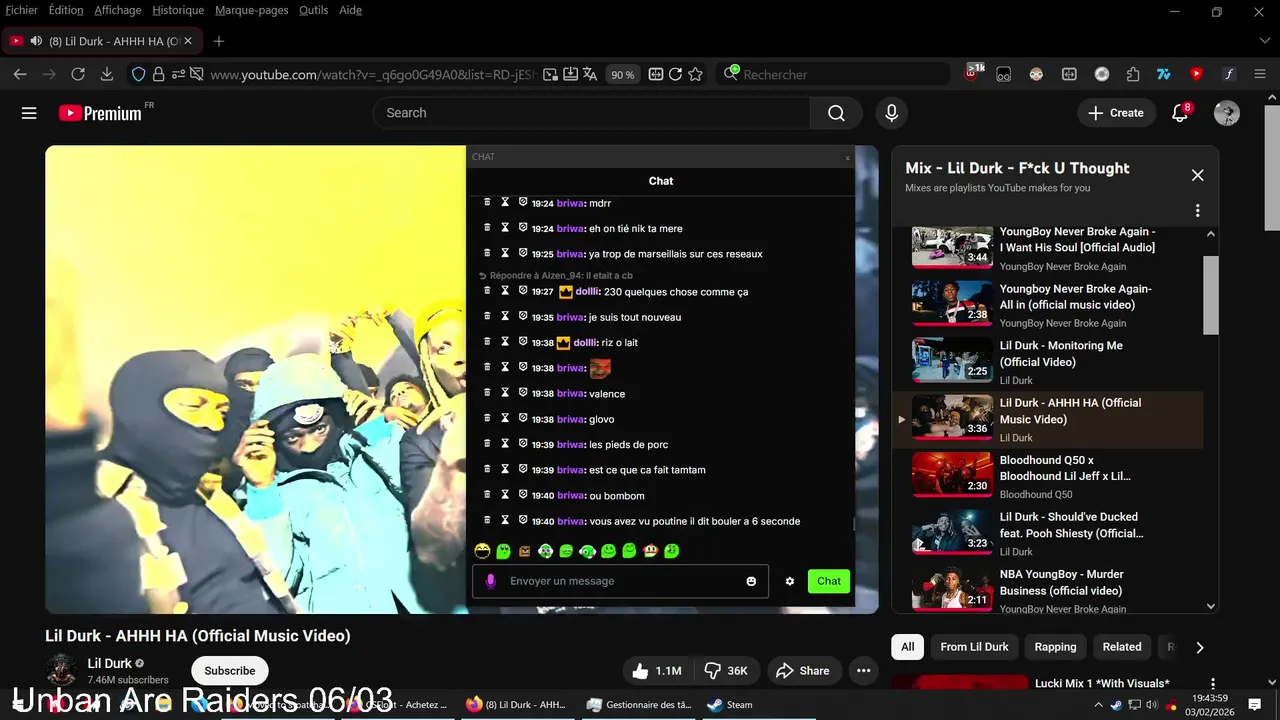Open the Outils menu
This screenshot has width=1280, height=720.
click(x=313, y=10)
